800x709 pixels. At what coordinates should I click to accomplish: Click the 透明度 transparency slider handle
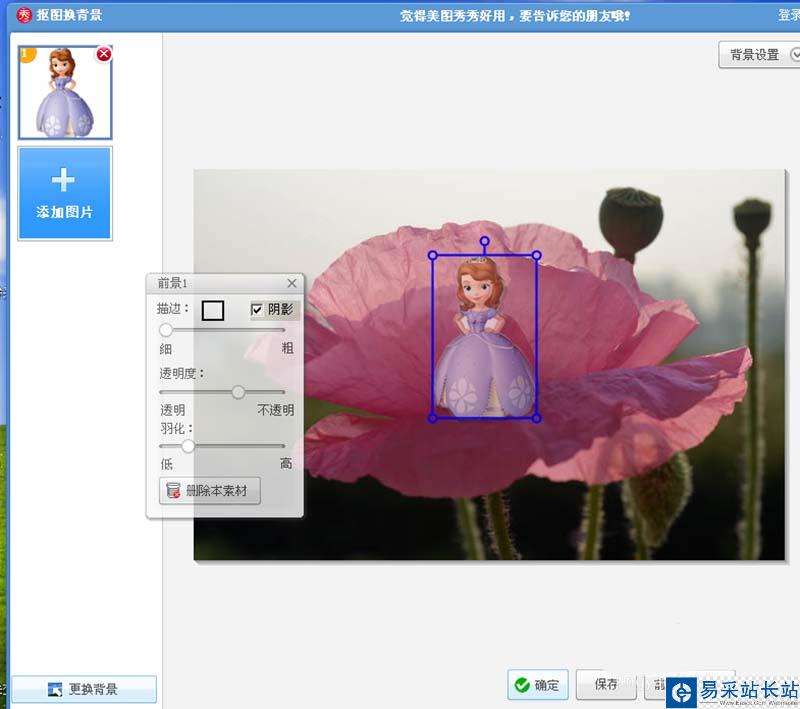click(238, 392)
